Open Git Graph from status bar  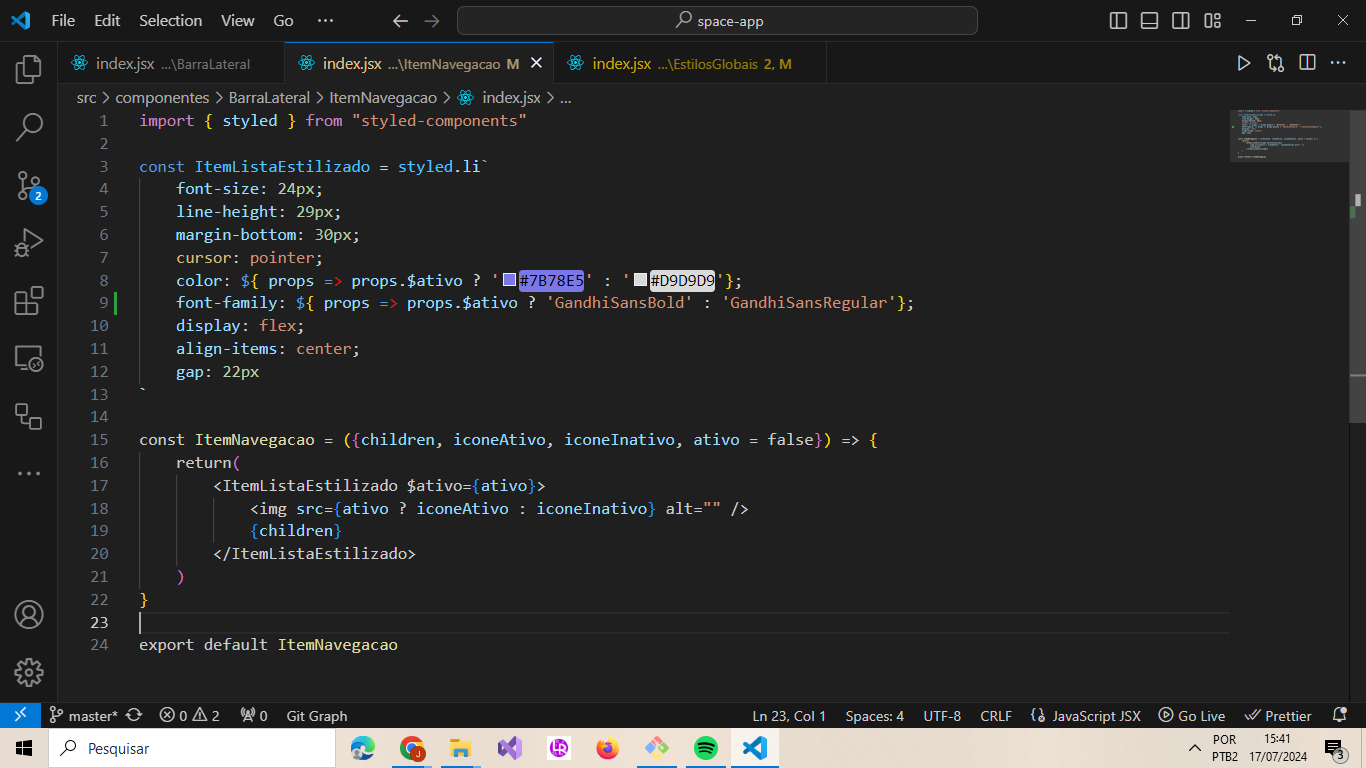pos(317,716)
